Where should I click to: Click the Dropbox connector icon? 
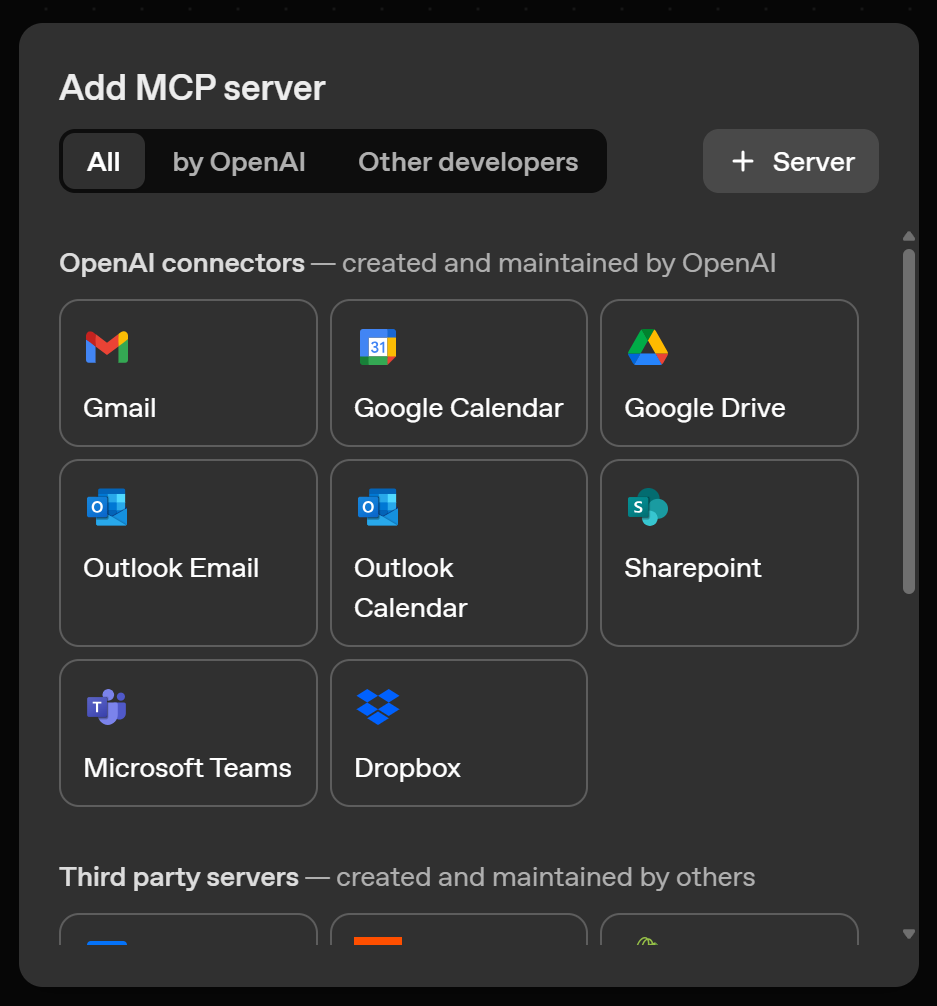click(375, 707)
